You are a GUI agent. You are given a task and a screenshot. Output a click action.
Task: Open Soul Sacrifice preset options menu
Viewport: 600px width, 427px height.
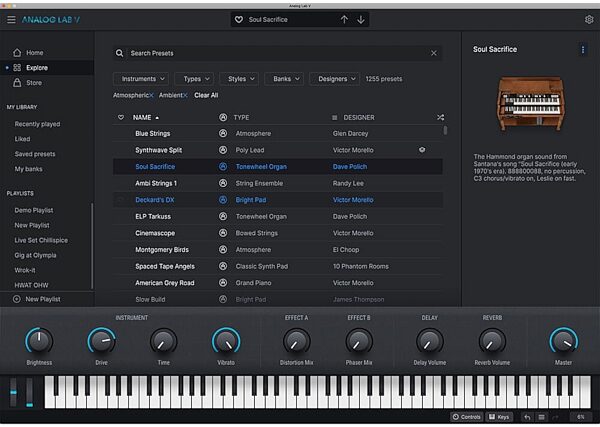click(x=582, y=49)
